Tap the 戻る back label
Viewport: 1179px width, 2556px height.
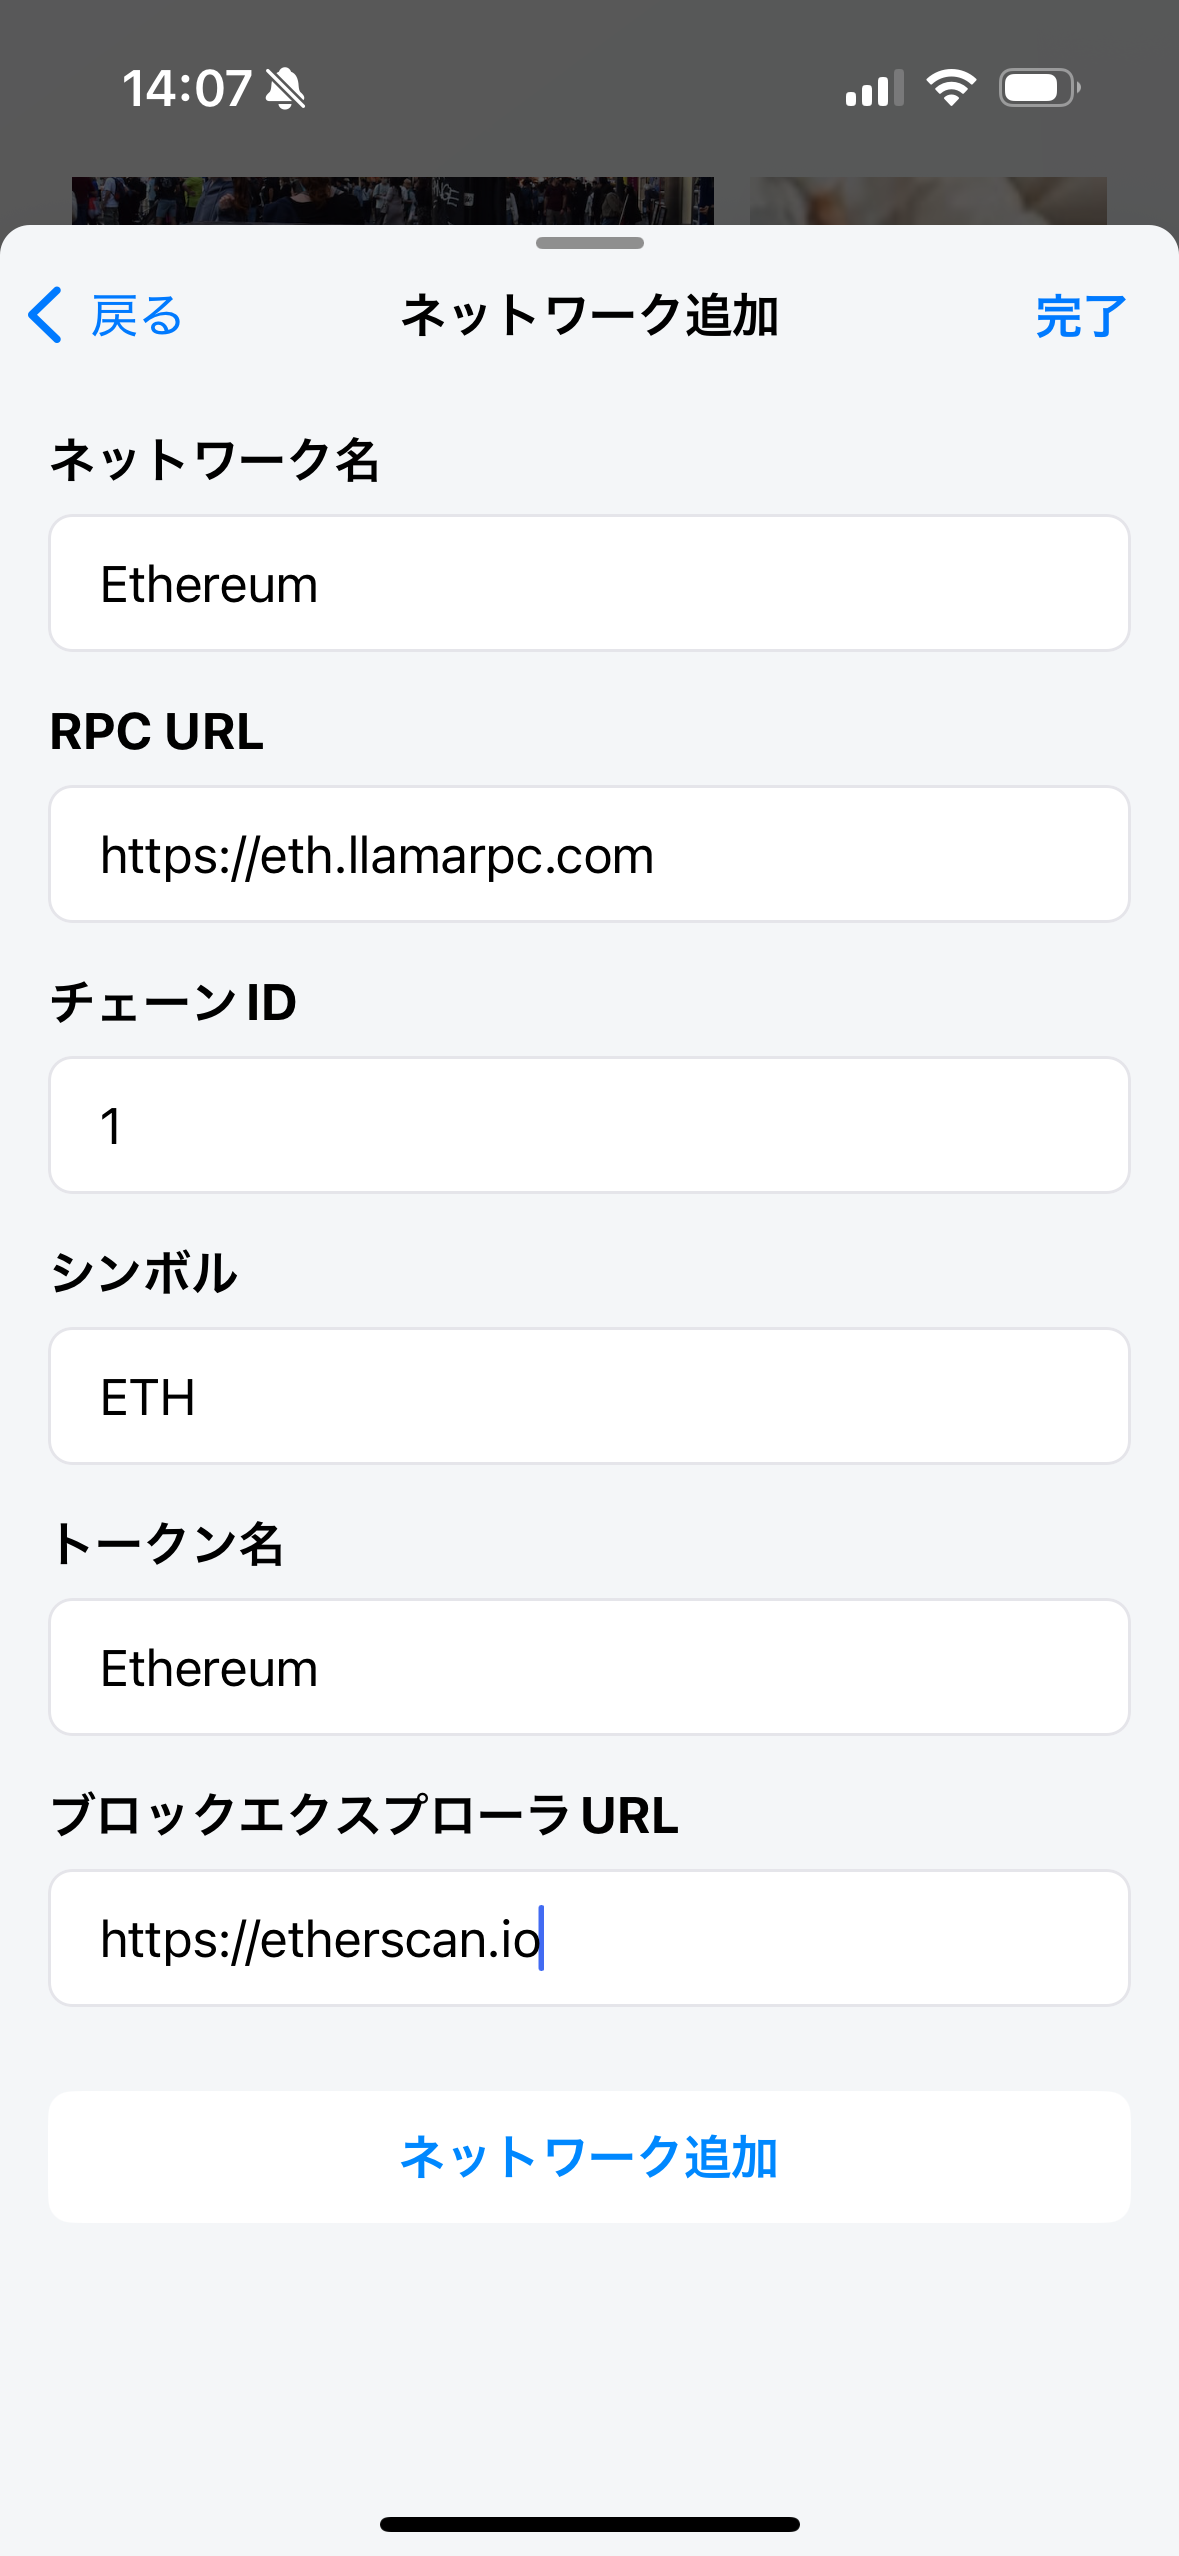point(136,316)
